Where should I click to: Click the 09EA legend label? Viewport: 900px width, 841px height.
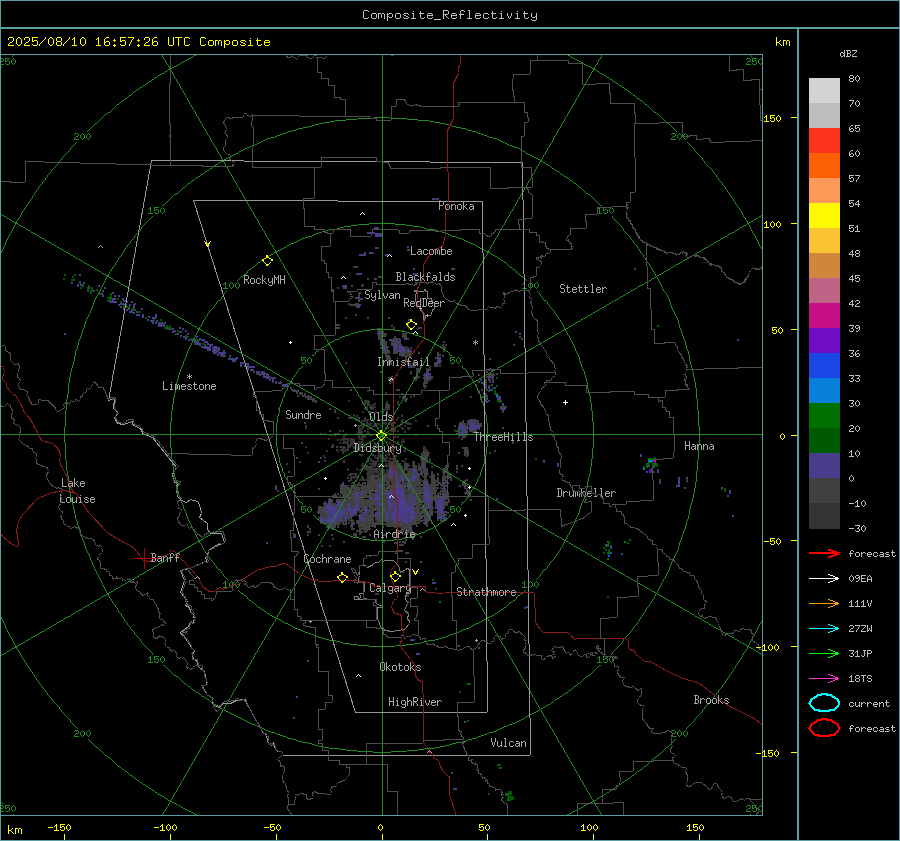pos(860,579)
